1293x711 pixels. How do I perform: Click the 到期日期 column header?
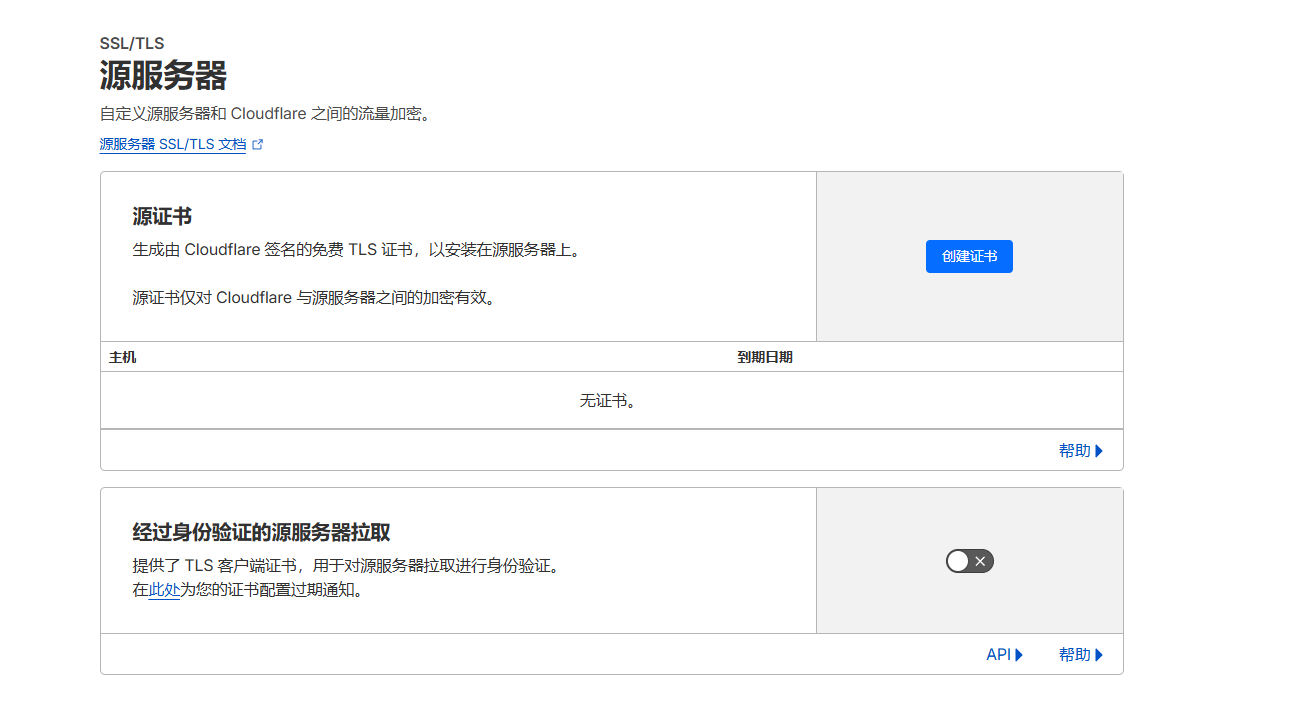click(765, 357)
